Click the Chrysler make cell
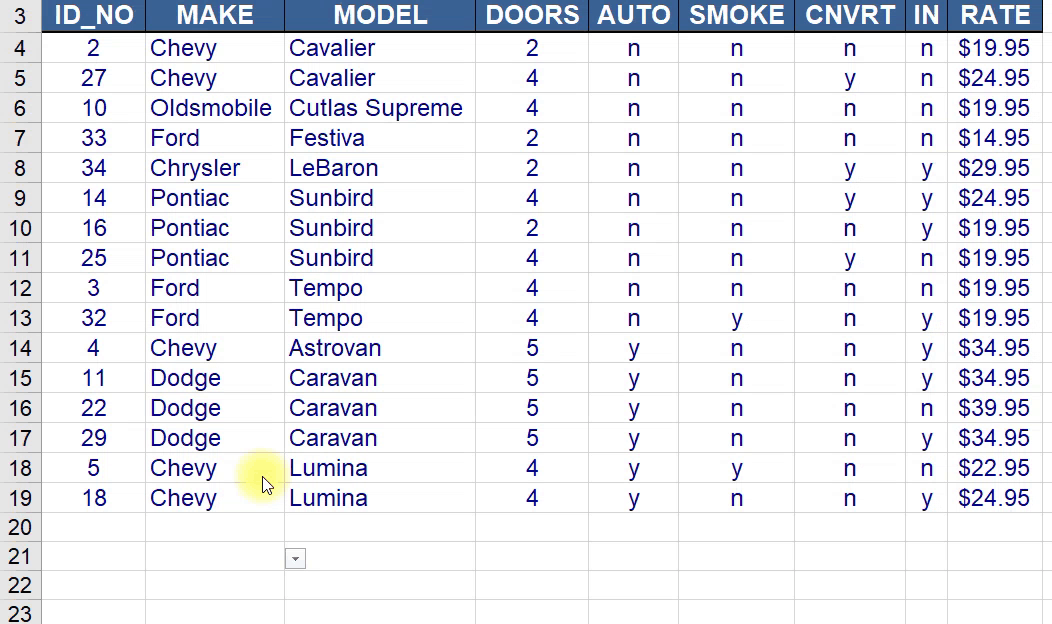 (x=215, y=168)
